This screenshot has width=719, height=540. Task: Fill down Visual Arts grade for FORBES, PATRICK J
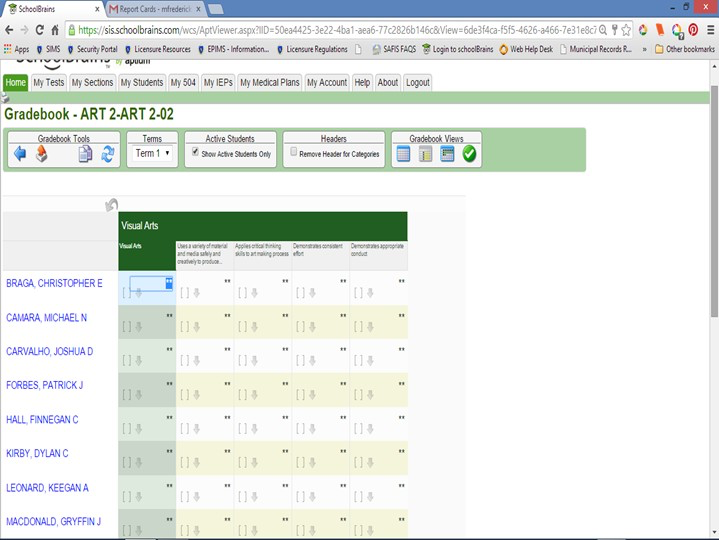(x=138, y=395)
